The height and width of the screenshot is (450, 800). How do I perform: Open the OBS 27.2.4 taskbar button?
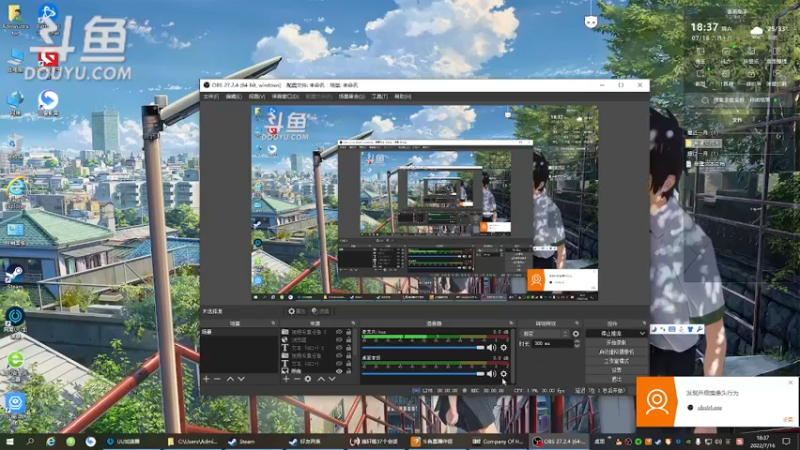point(560,441)
